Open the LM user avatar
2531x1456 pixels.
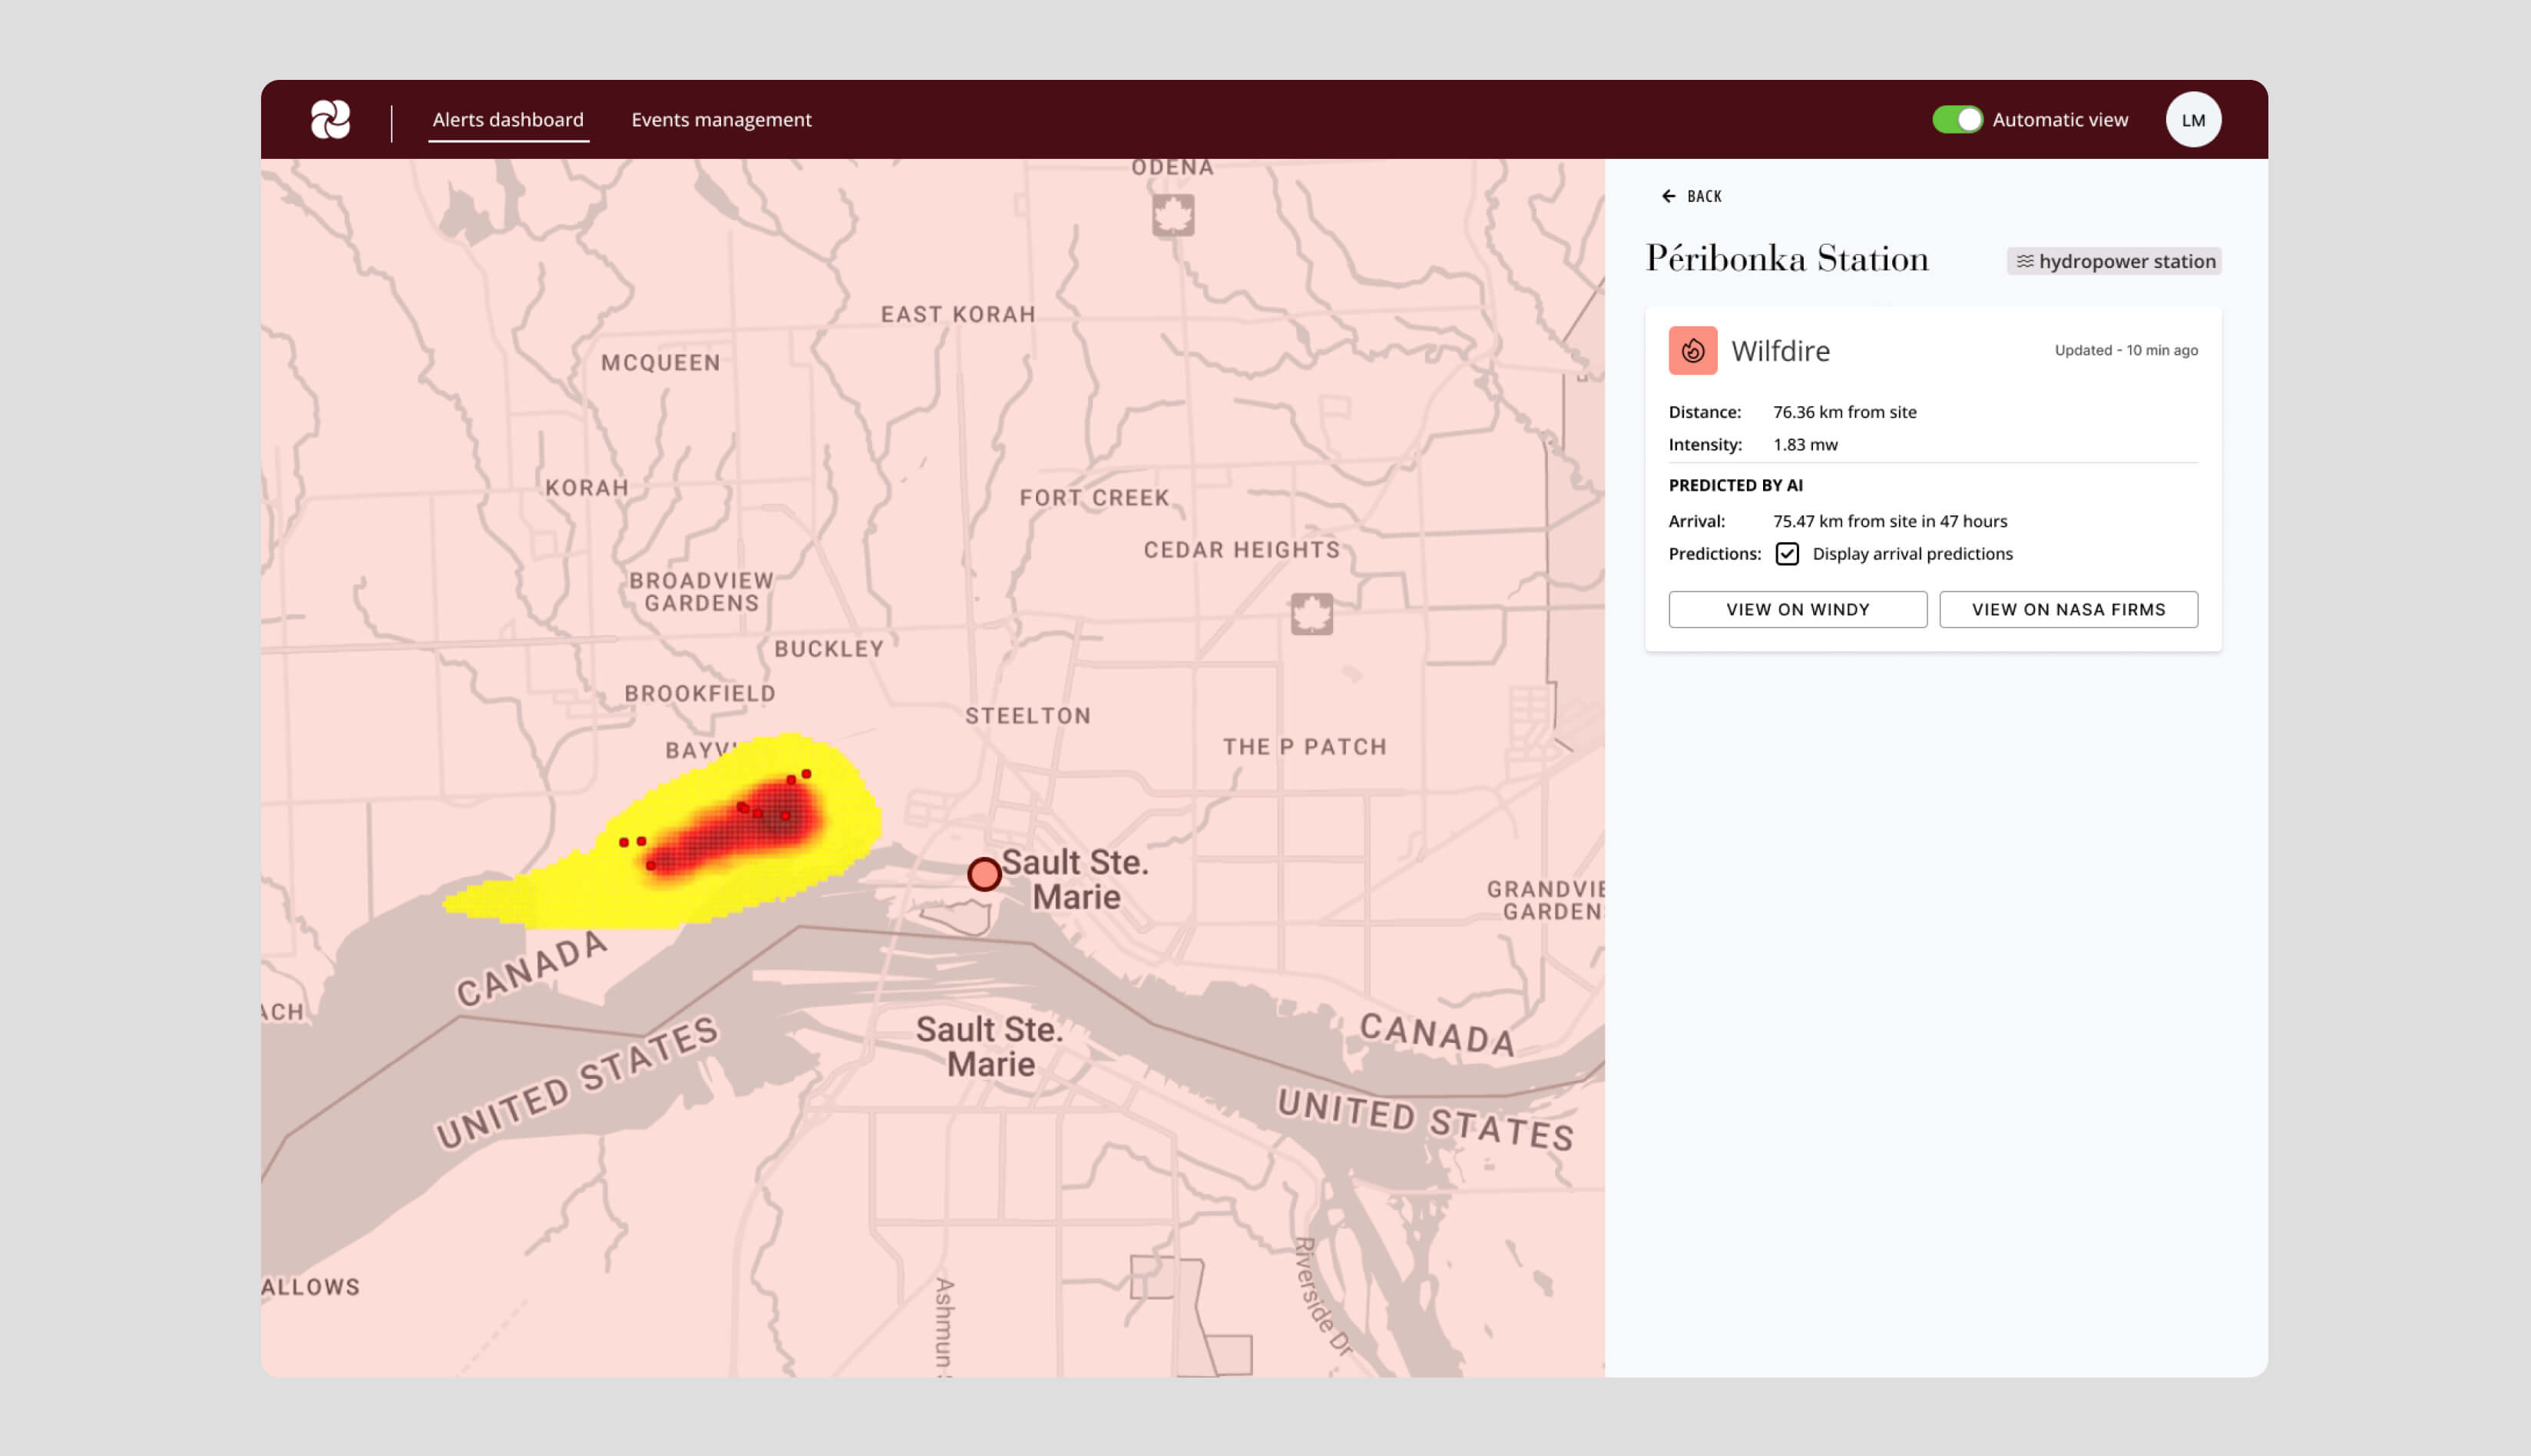[2193, 120]
